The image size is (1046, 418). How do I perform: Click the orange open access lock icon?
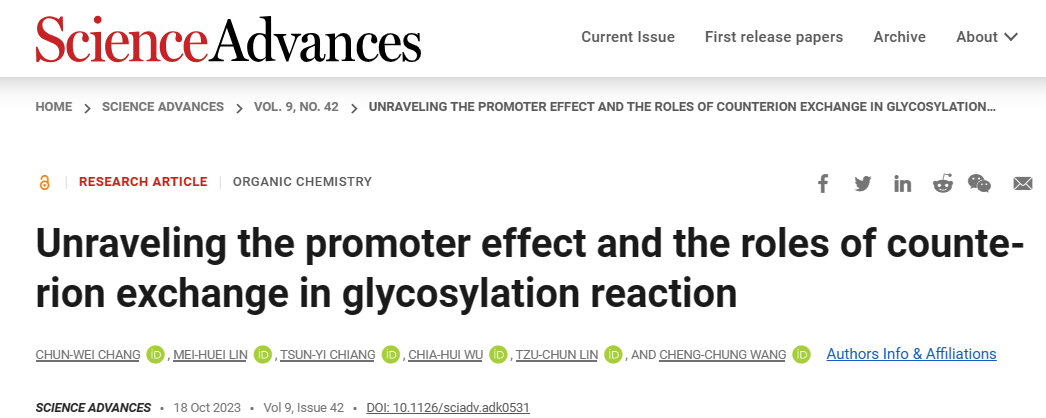click(x=45, y=182)
